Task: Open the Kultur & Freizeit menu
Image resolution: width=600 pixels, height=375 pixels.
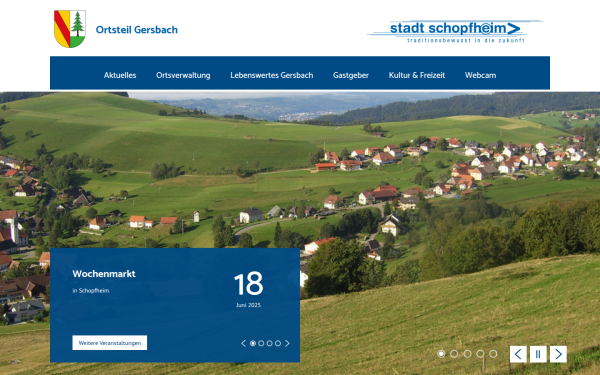Action: click(x=417, y=75)
